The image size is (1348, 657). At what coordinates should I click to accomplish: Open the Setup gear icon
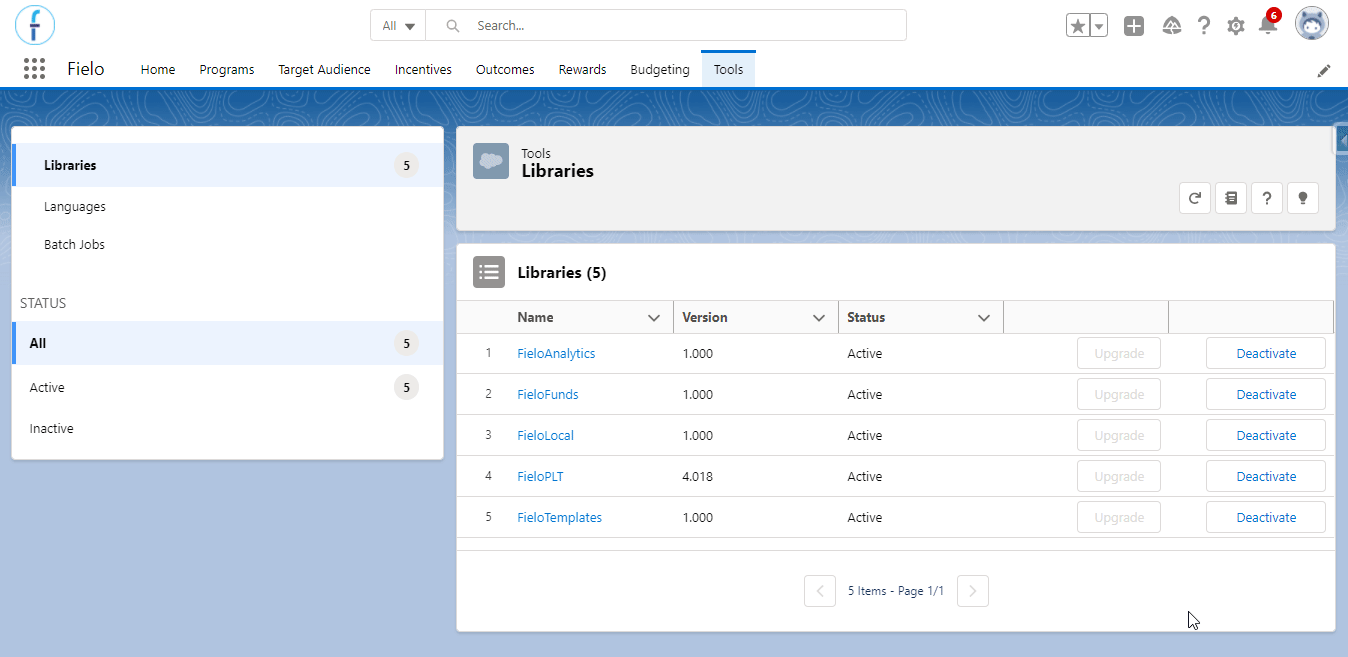(1236, 26)
